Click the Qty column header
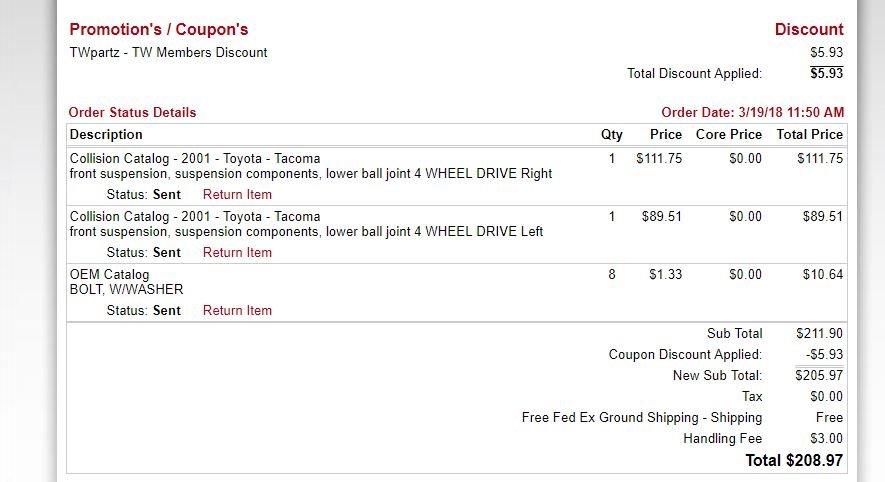The width and height of the screenshot is (885, 482). [x=611, y=134]
